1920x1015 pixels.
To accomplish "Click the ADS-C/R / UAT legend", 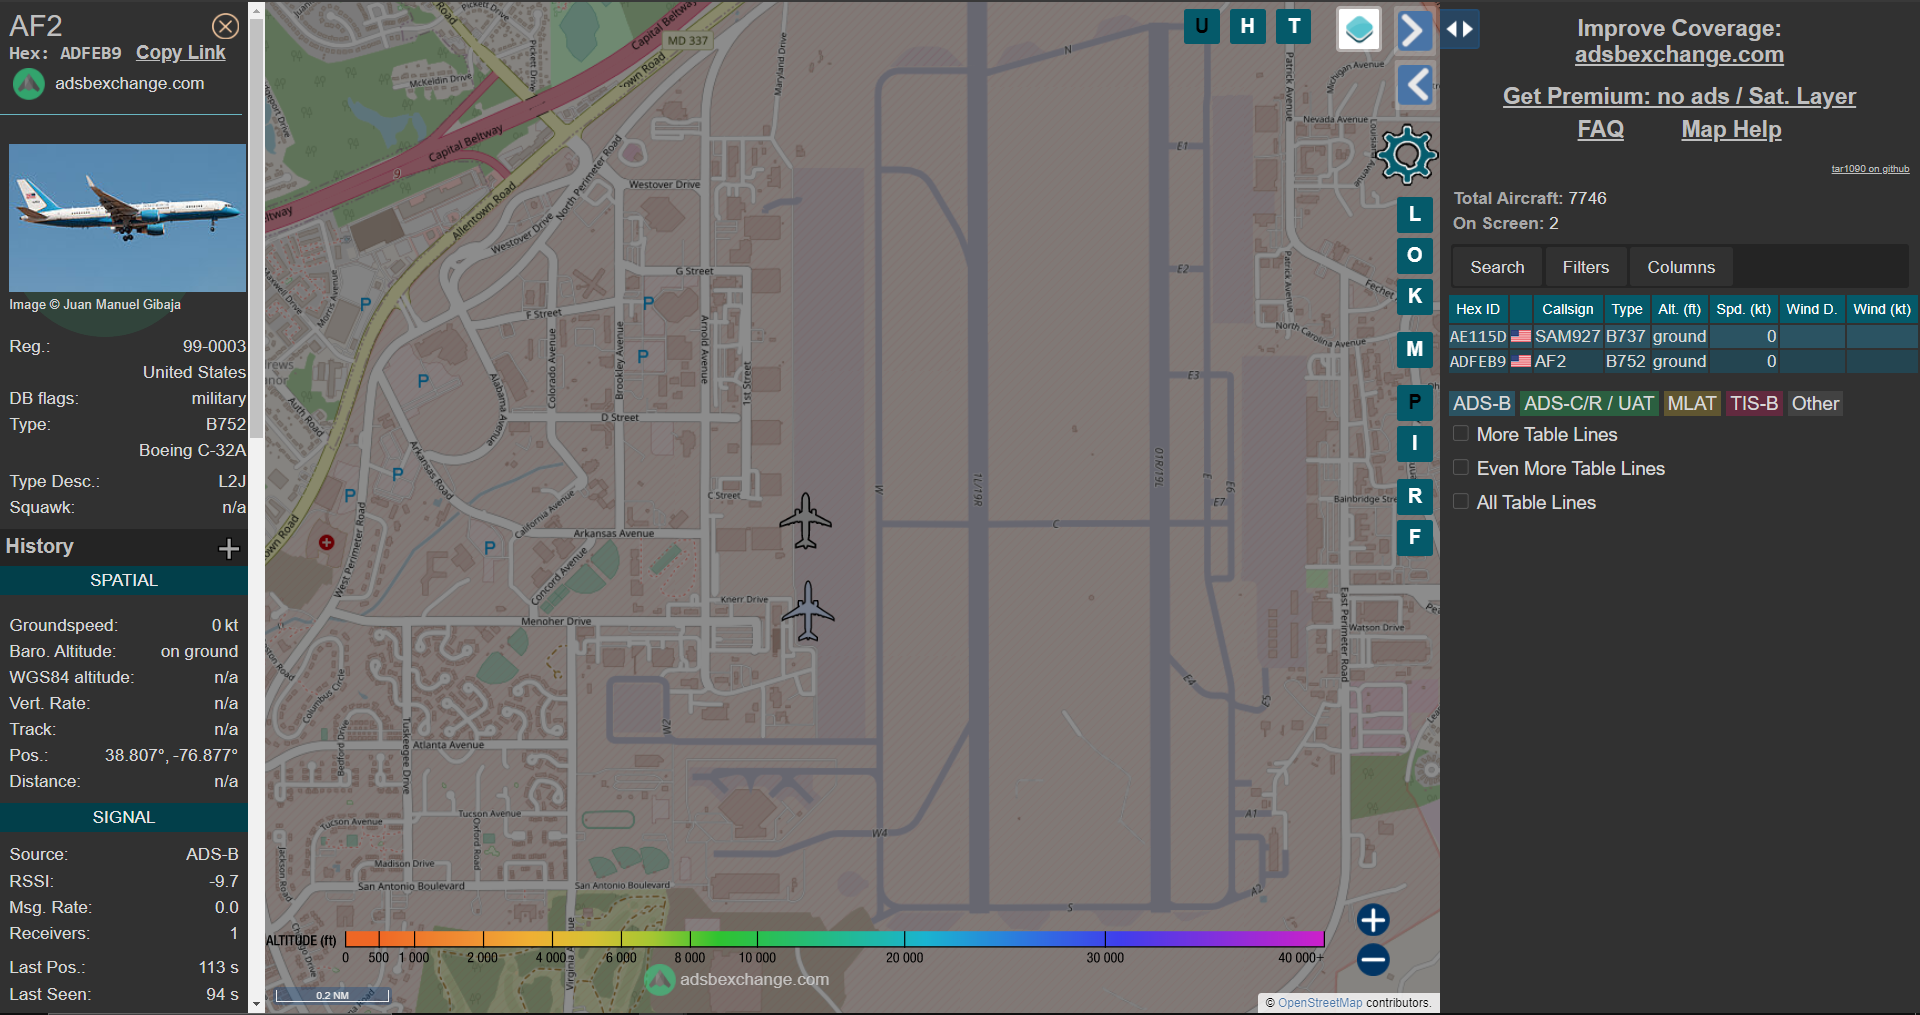I will click(x=1589, y=404).
